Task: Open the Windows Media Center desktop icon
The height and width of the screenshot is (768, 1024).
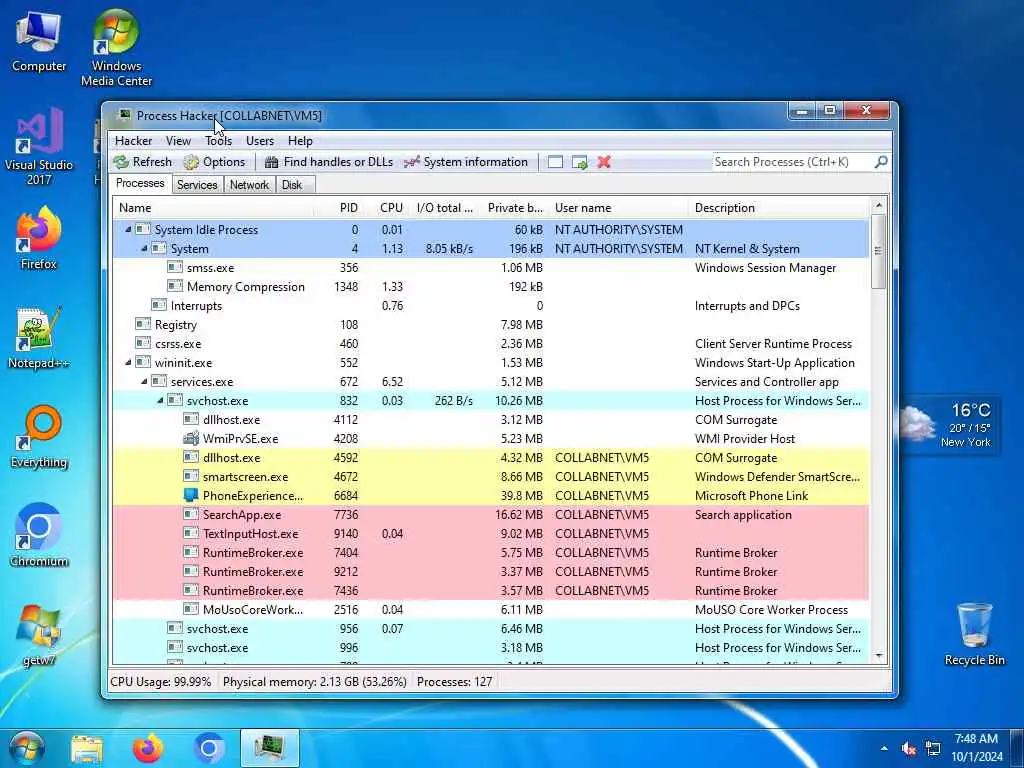Action: pos(116,48)
